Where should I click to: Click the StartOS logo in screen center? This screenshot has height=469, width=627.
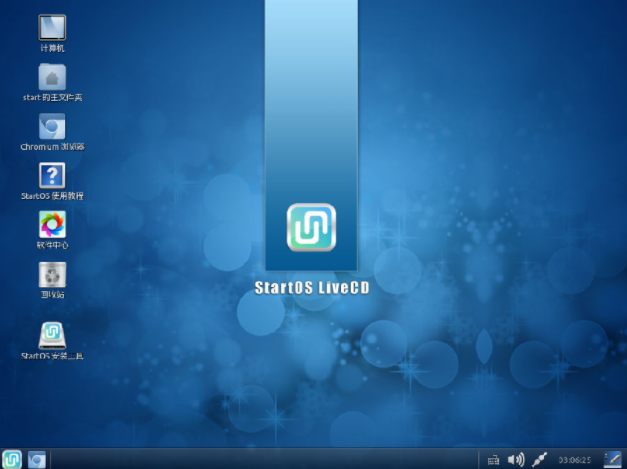[311, 227]
